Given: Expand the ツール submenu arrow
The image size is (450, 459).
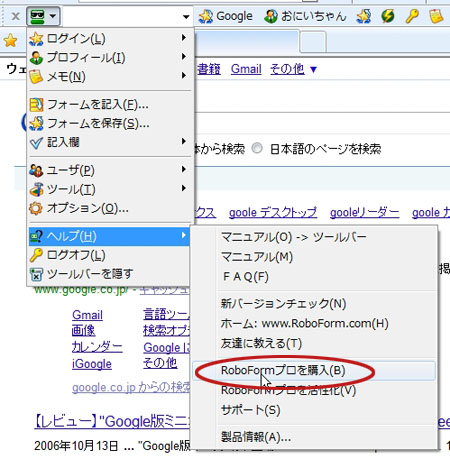Looking at the screenshot, I should (184, 188).
